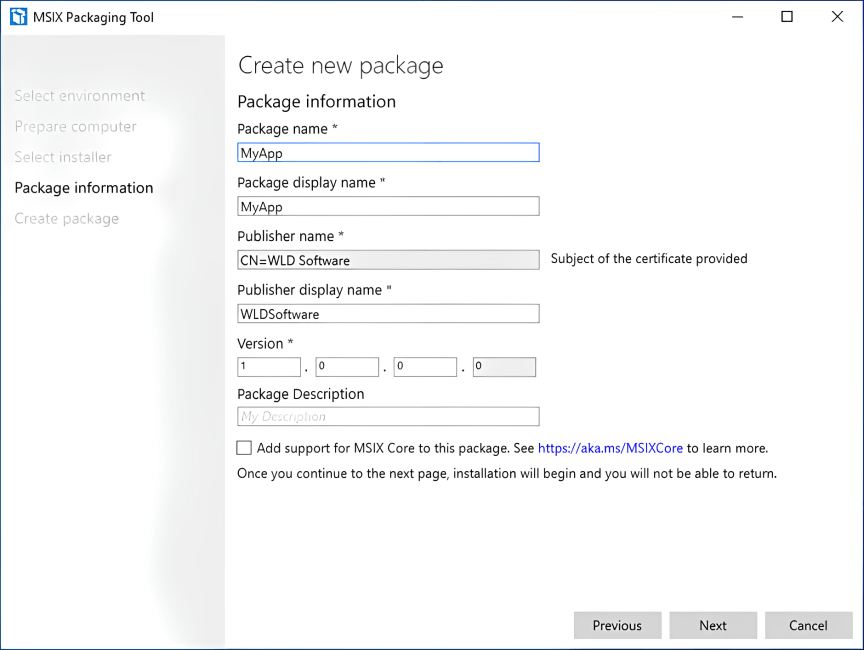864x650 pixels.
Task: Click the 'Package name *' label
Action: tap(288, 129)
